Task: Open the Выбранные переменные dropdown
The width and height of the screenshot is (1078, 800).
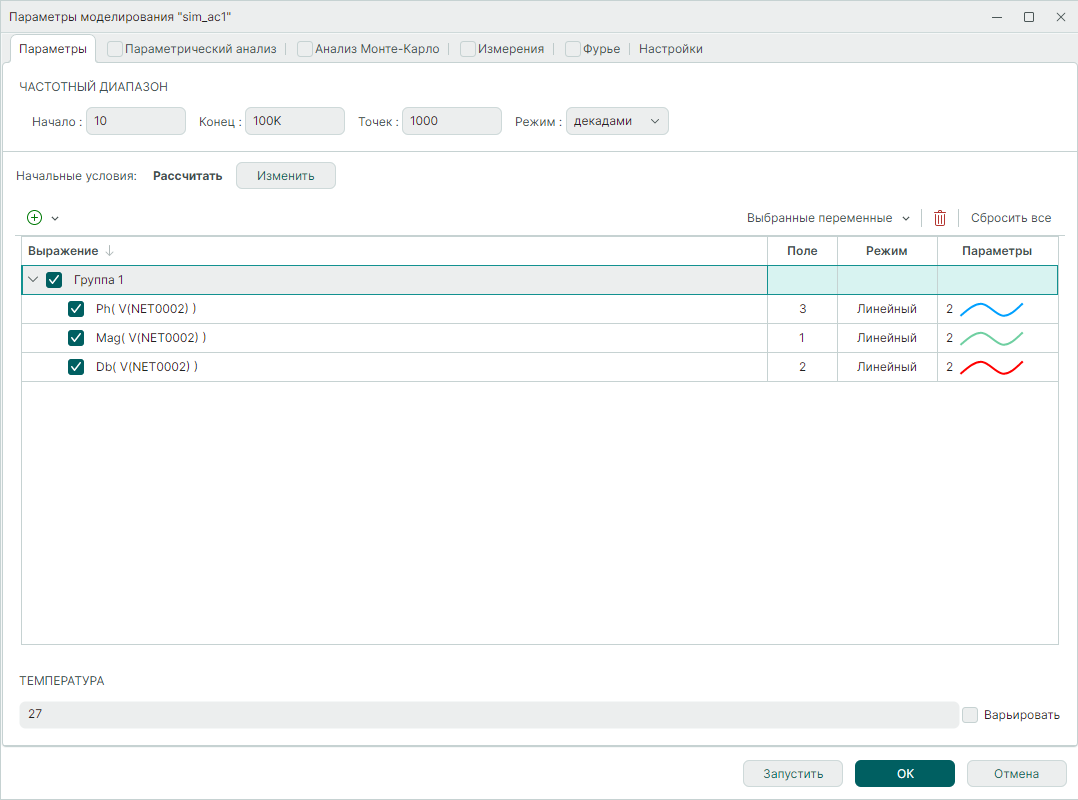Action: (828, 218)
